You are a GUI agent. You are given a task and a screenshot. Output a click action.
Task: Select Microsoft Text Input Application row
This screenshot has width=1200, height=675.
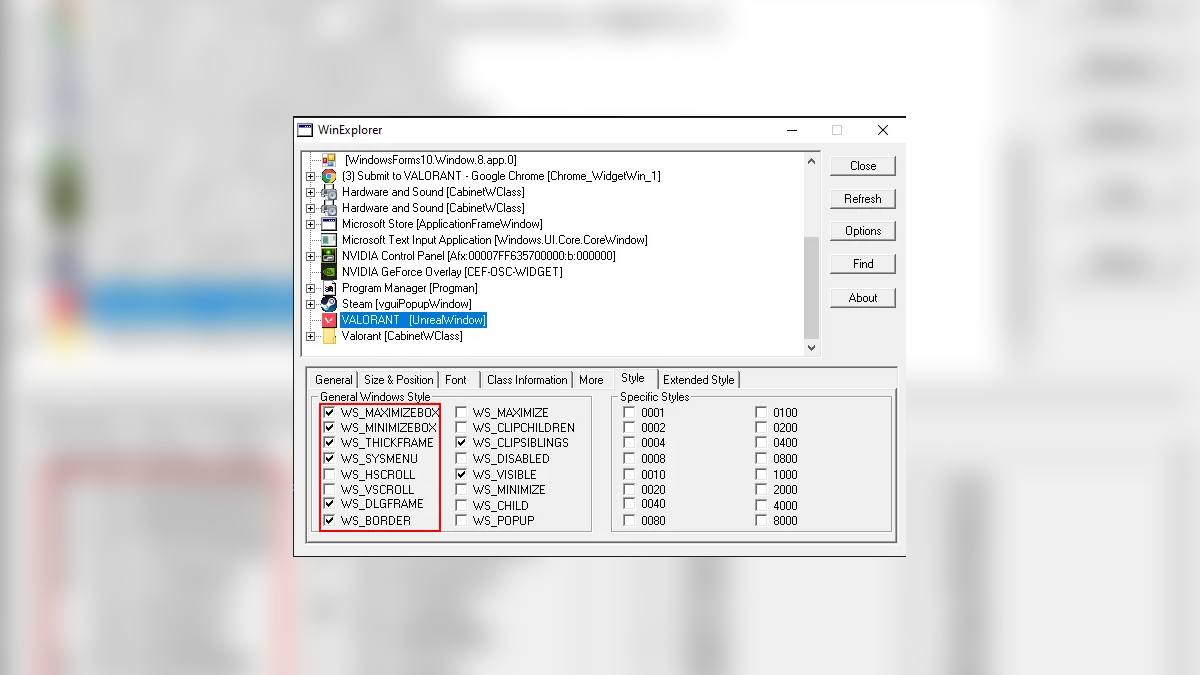pos(494,240)
